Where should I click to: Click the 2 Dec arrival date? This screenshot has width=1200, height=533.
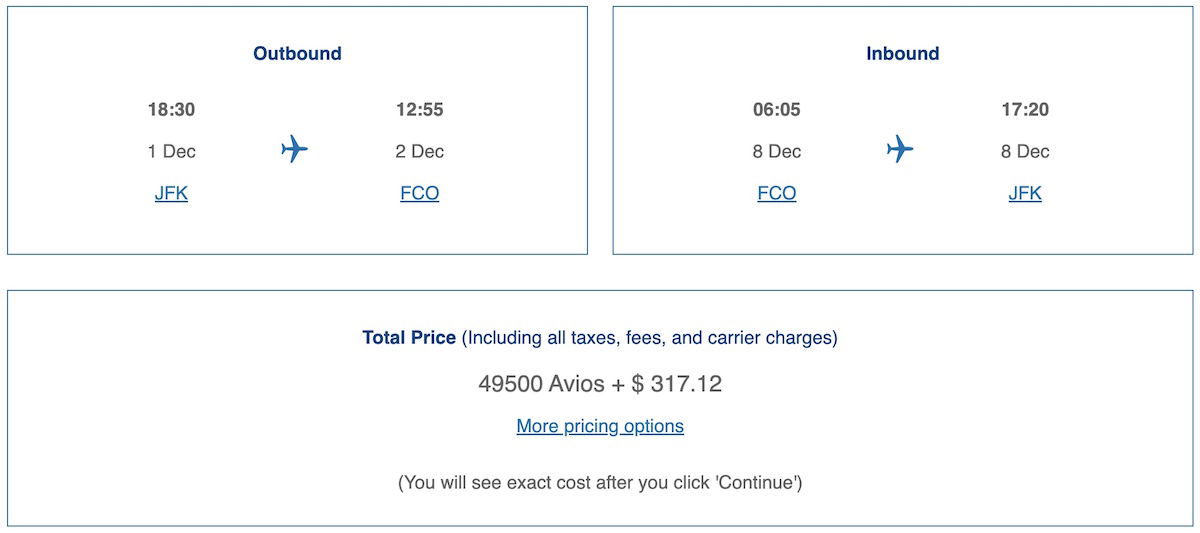[419, 151]
